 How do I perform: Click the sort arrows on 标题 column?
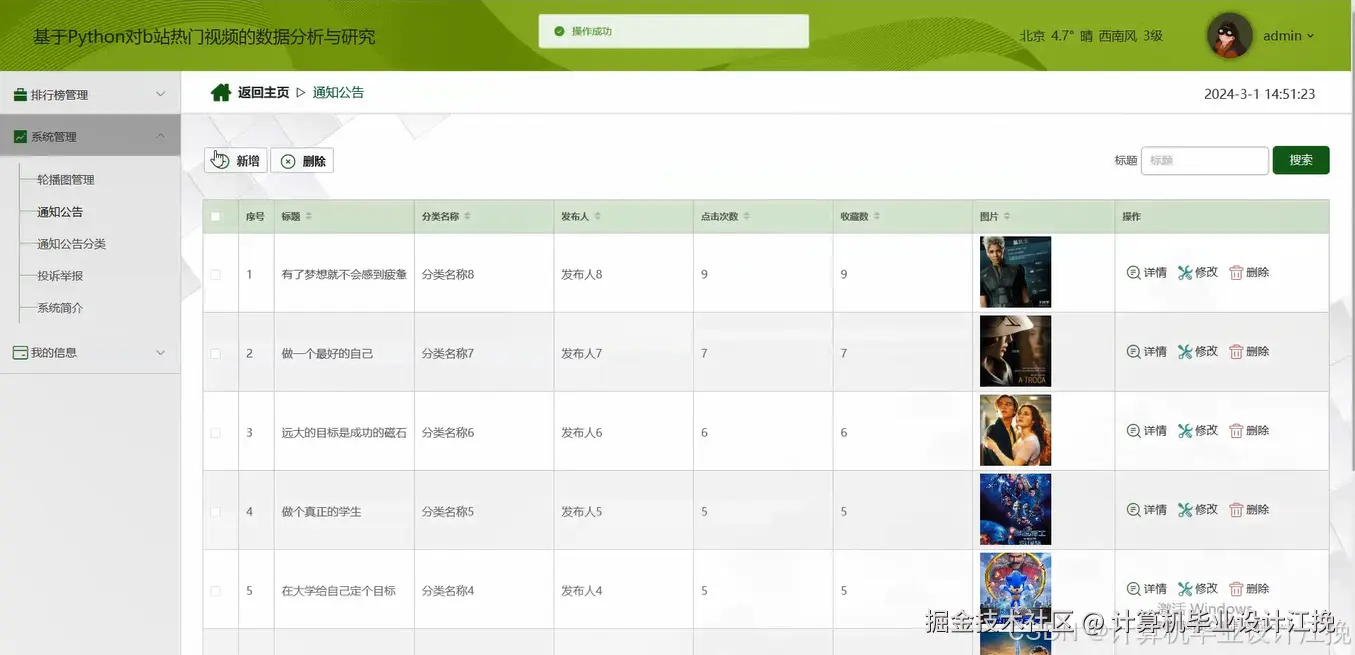(x=309, y=217)
